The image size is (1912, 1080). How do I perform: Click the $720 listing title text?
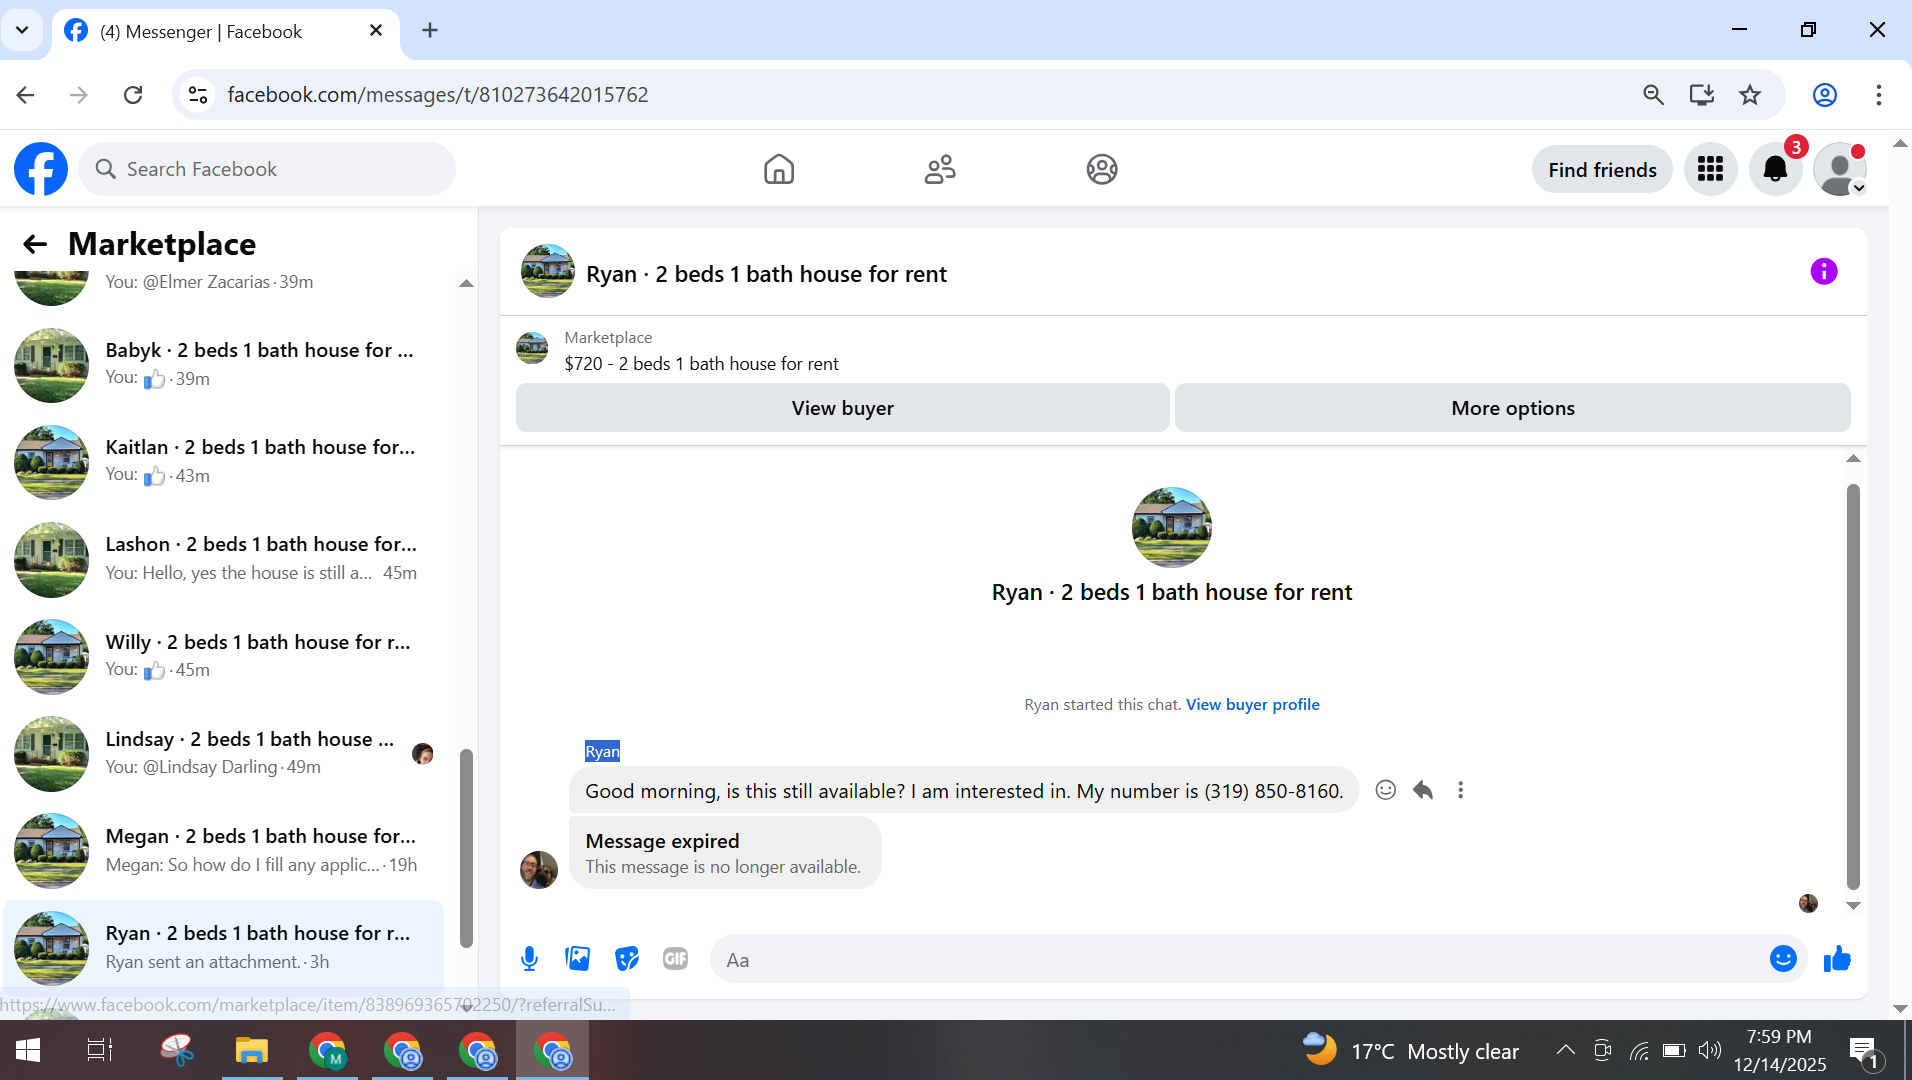[701, 364]
